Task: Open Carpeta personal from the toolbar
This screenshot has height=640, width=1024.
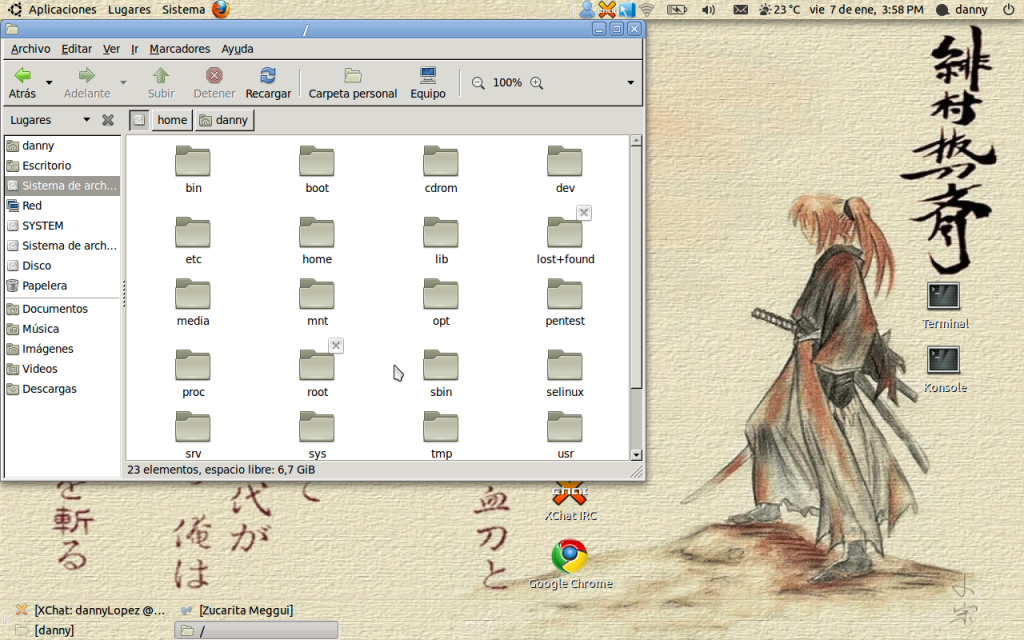Action: click(x=353, y=82)
